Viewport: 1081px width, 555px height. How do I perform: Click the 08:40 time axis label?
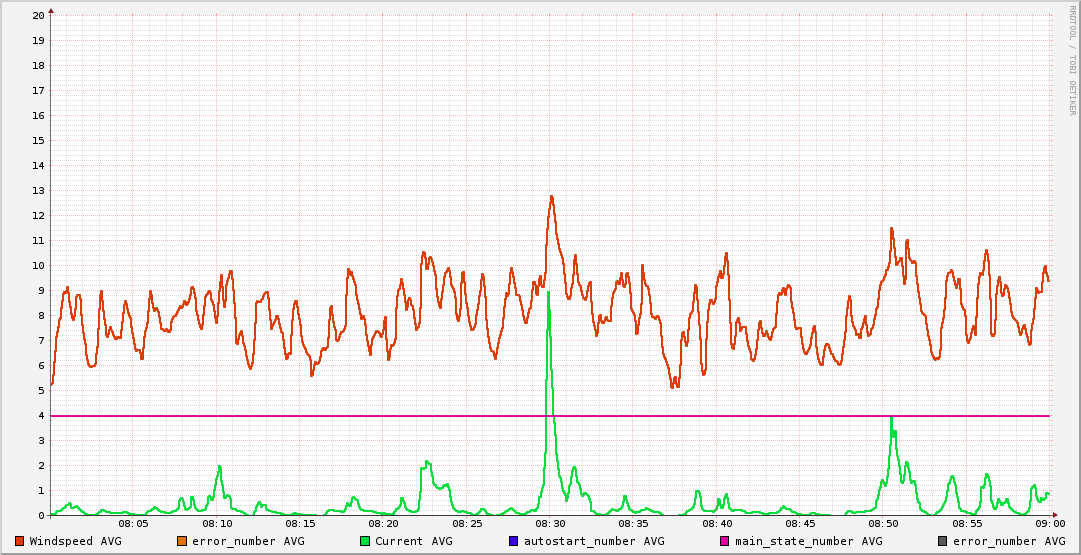(x=717, y=524)
